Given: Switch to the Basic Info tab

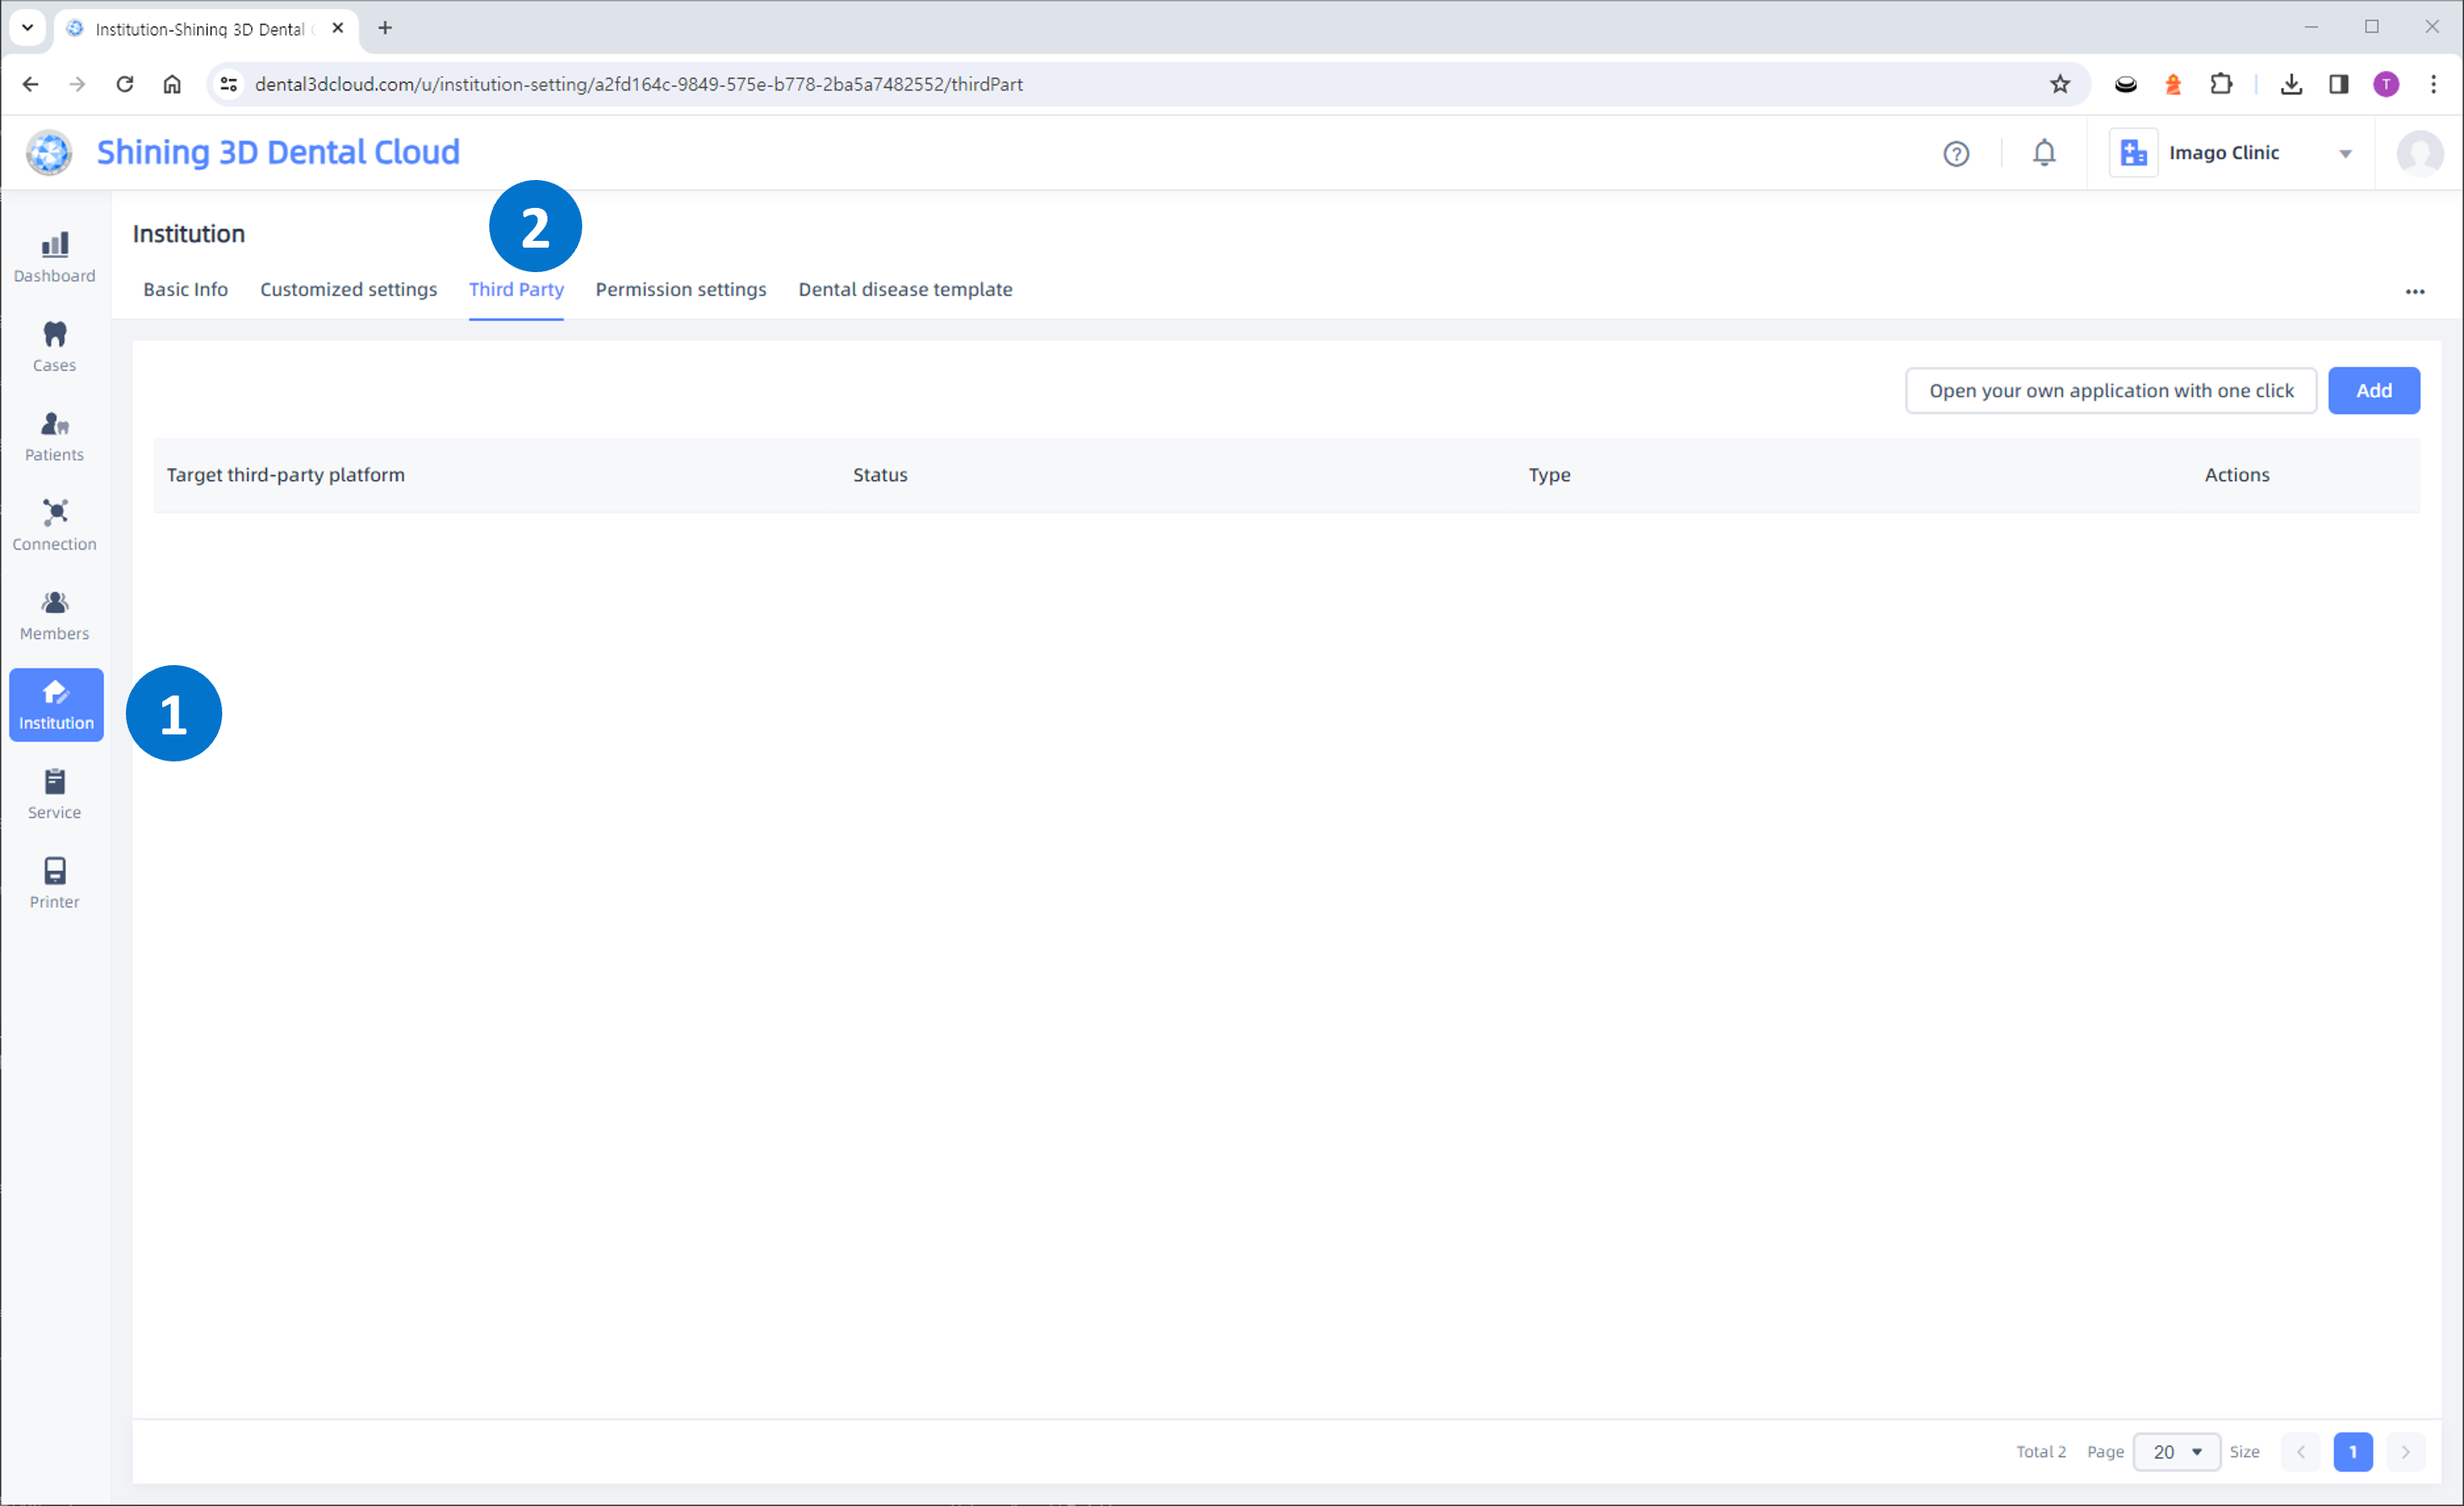Looking at the screenshot, I should (x=185, y=289).
